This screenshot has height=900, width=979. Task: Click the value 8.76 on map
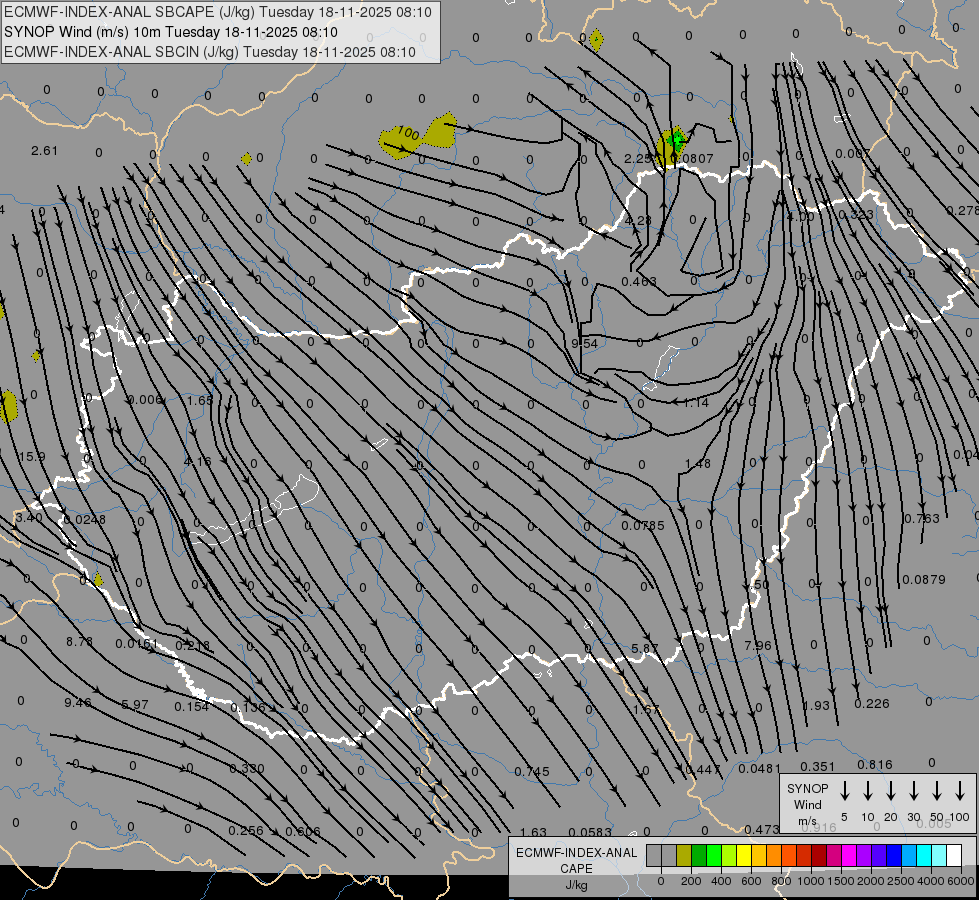[79, 641]
